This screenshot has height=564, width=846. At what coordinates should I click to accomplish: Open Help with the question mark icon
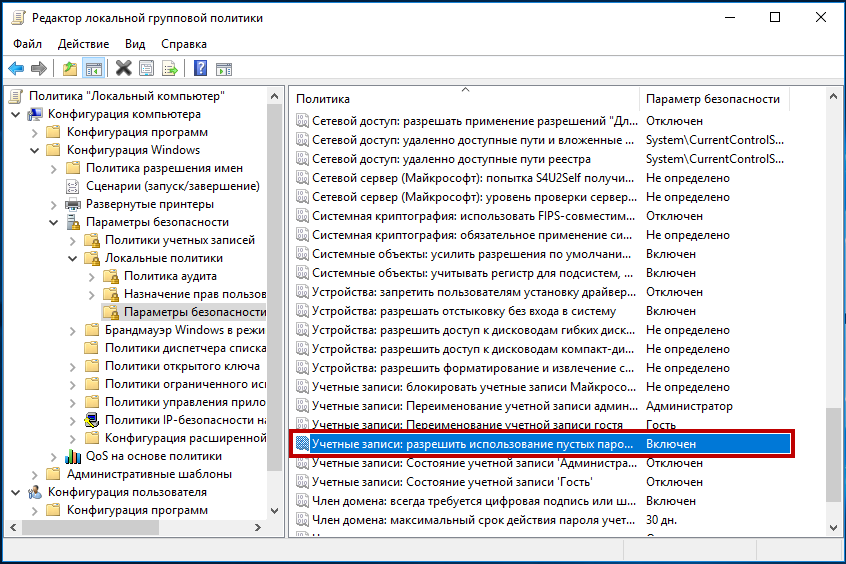tap(200, 69)
